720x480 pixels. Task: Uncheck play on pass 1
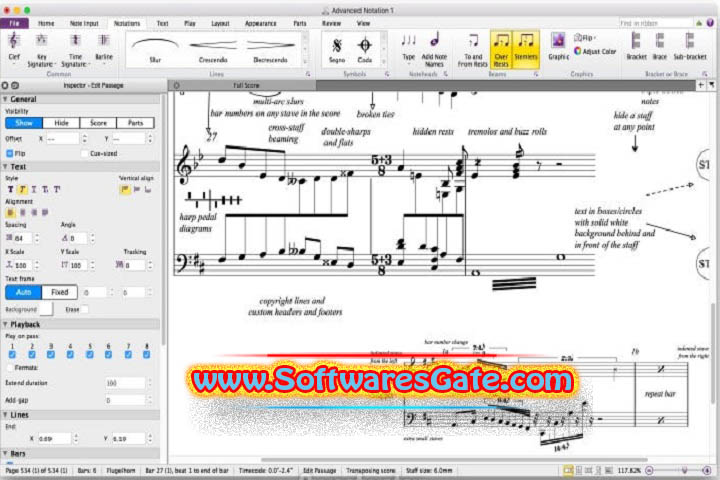12,355
